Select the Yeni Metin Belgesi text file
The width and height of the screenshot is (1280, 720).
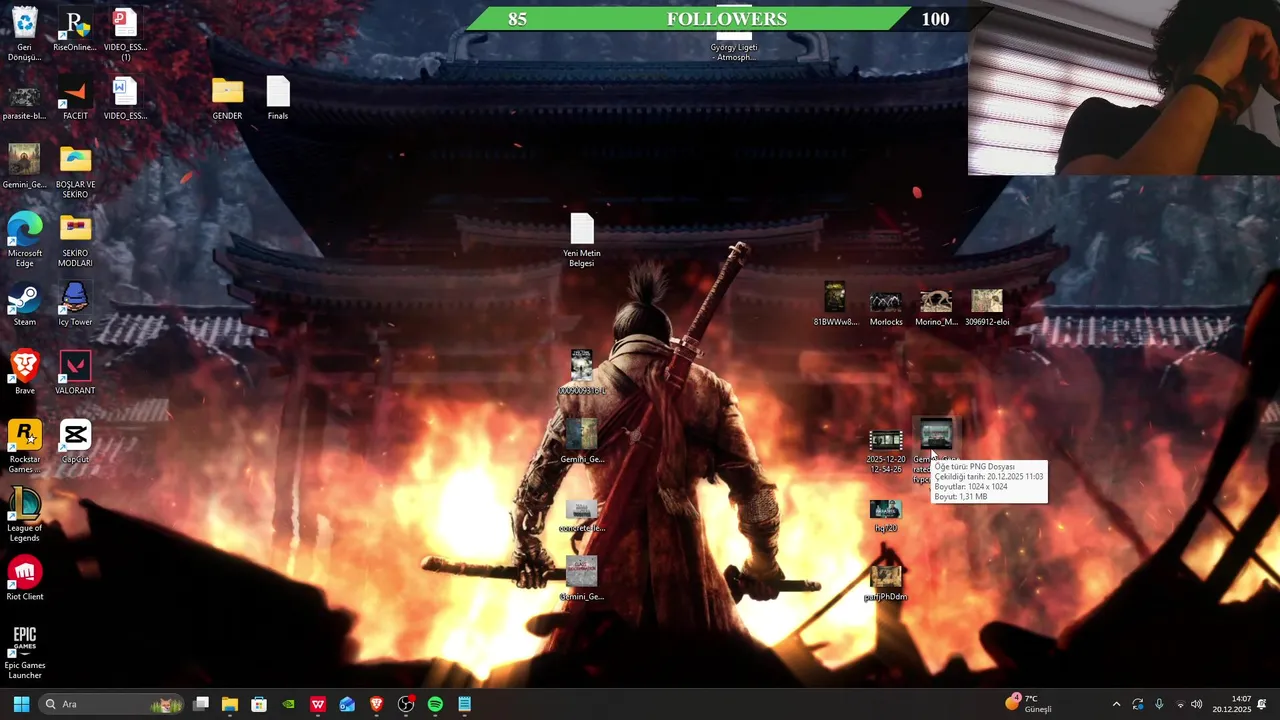coord(582,240)
